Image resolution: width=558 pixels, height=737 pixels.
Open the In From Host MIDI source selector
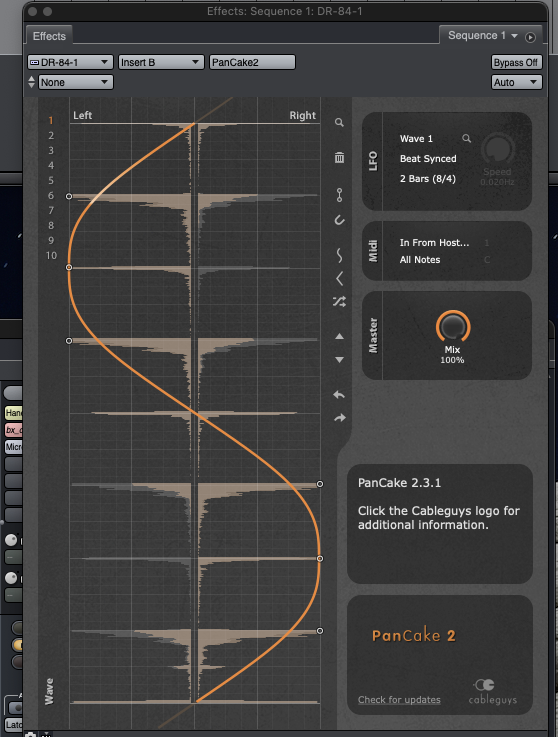coord(434,243)
